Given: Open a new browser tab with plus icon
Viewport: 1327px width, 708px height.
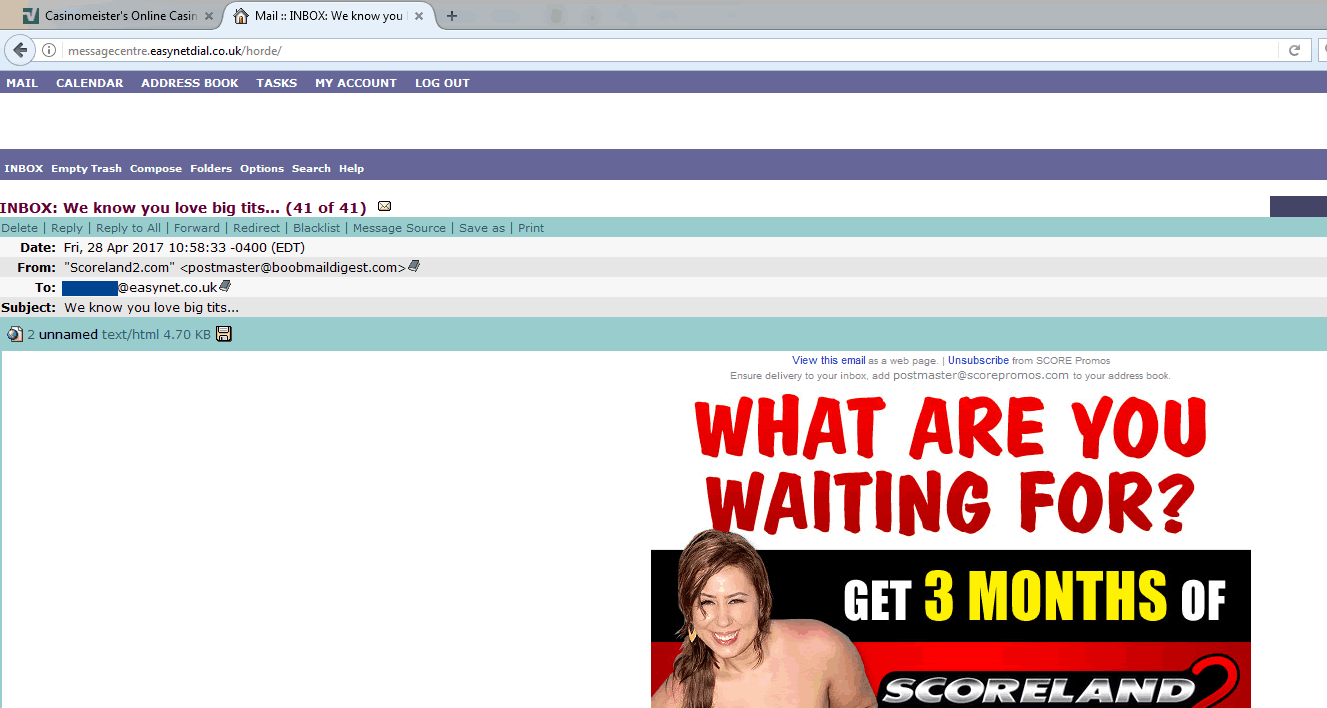Looking at the screenshot, I should [x=452, y=16].
